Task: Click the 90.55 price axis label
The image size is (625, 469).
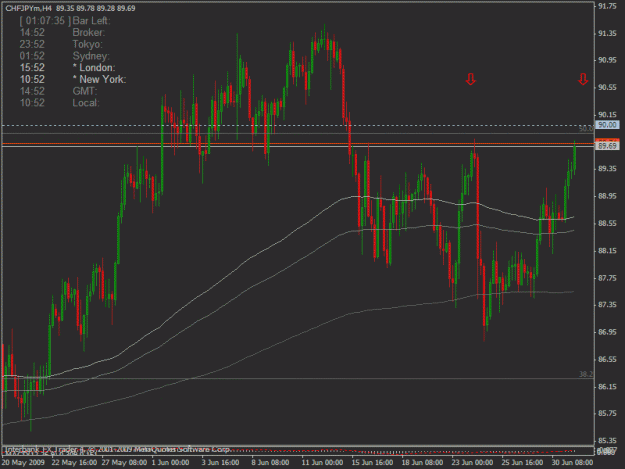Action: (607, 87)
